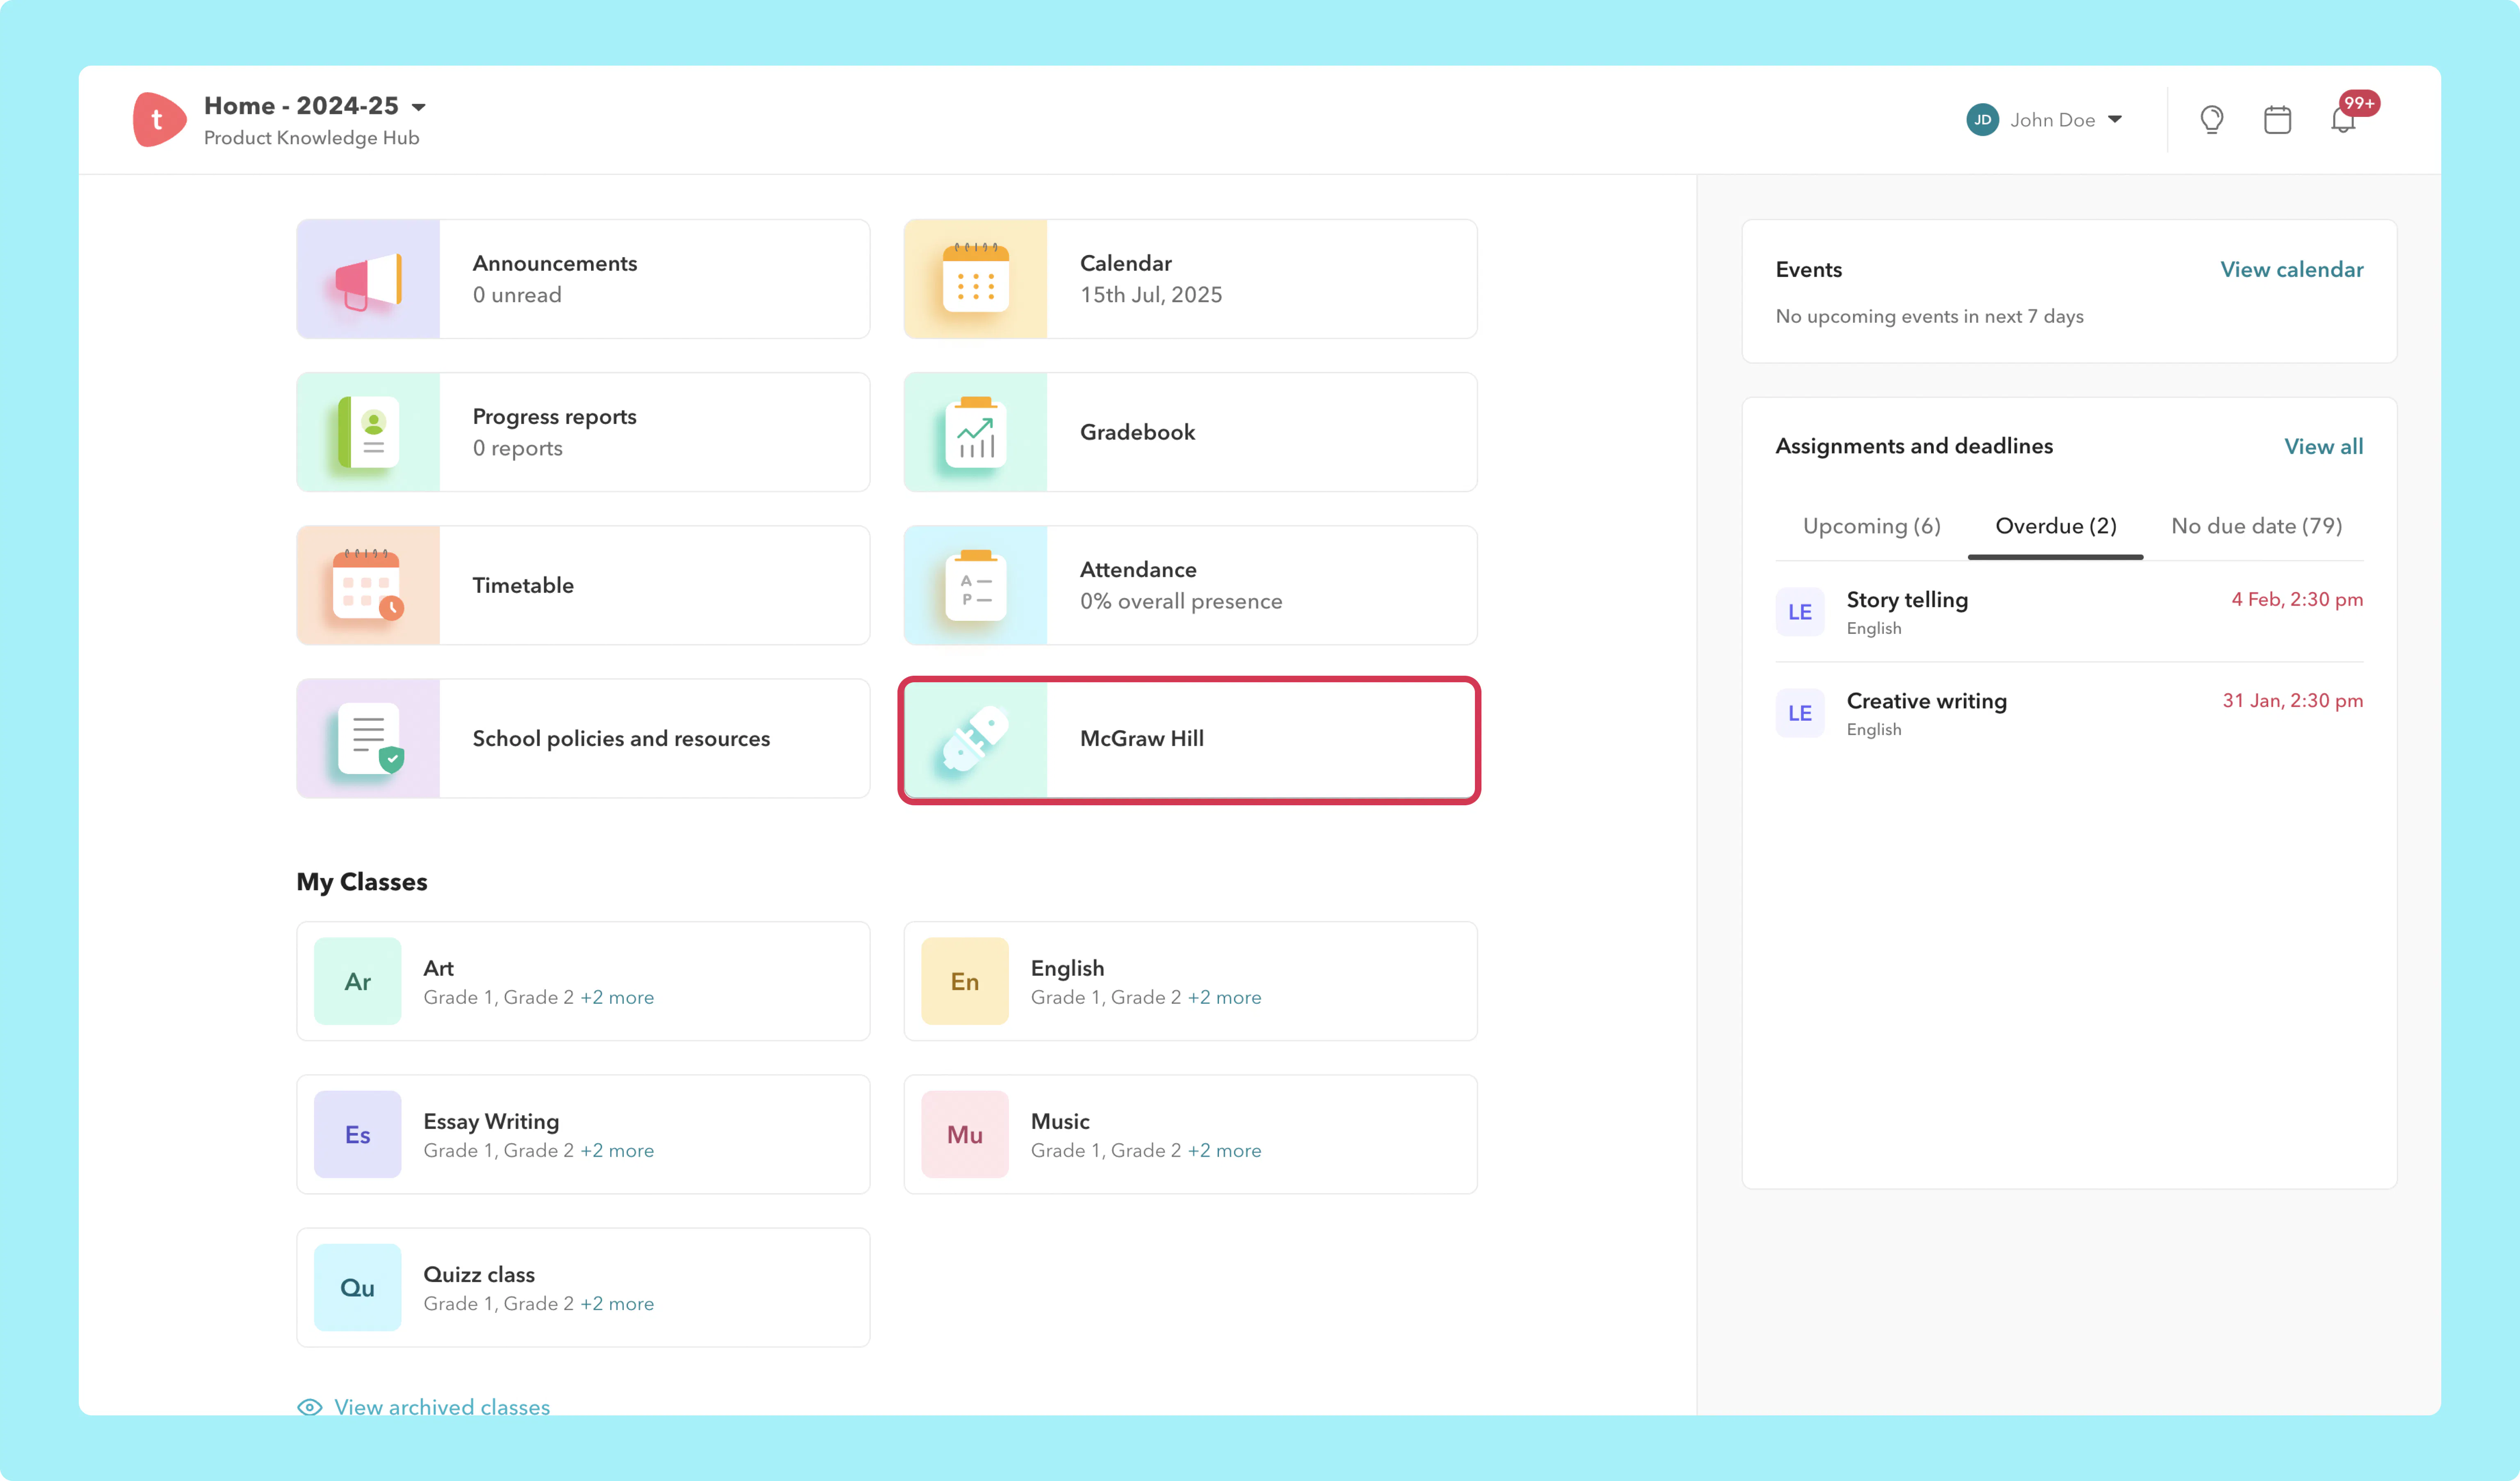The width and height of the screenshot is (2520, 1481).
Task: Open the calendar icon in header
Action: point(2277,120)
